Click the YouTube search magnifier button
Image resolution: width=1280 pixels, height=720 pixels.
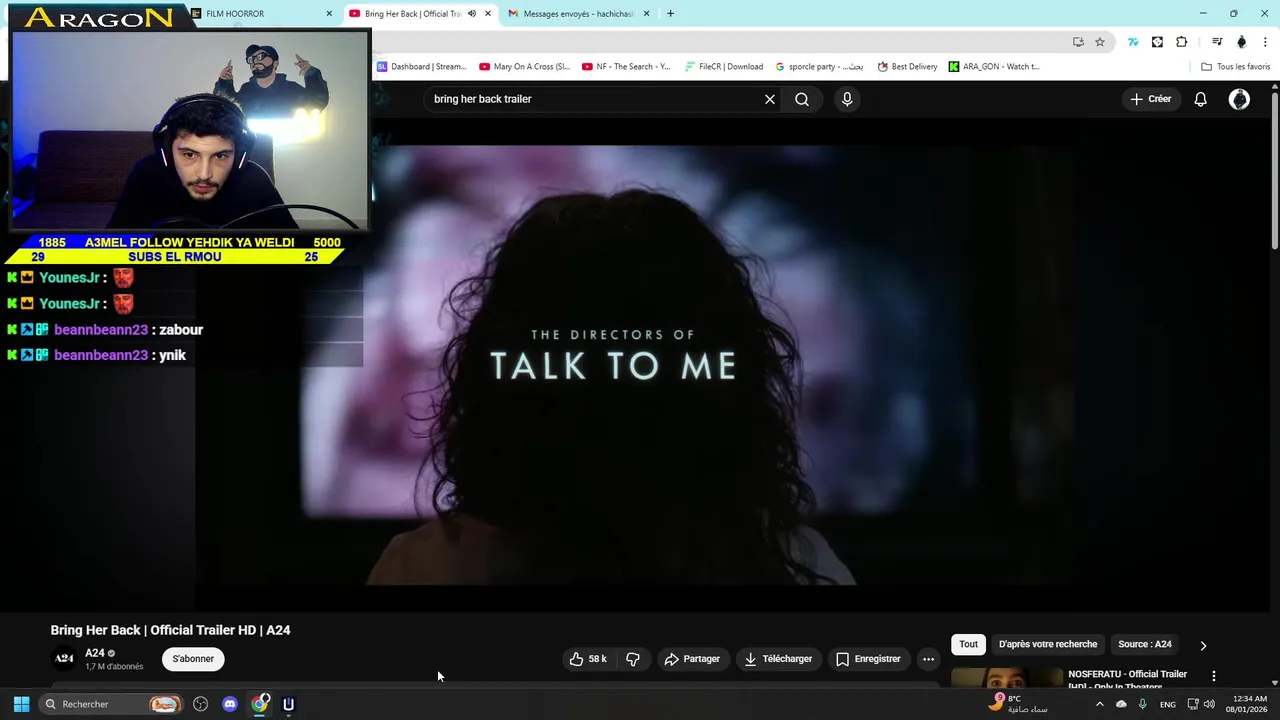(x=802, y=99)
